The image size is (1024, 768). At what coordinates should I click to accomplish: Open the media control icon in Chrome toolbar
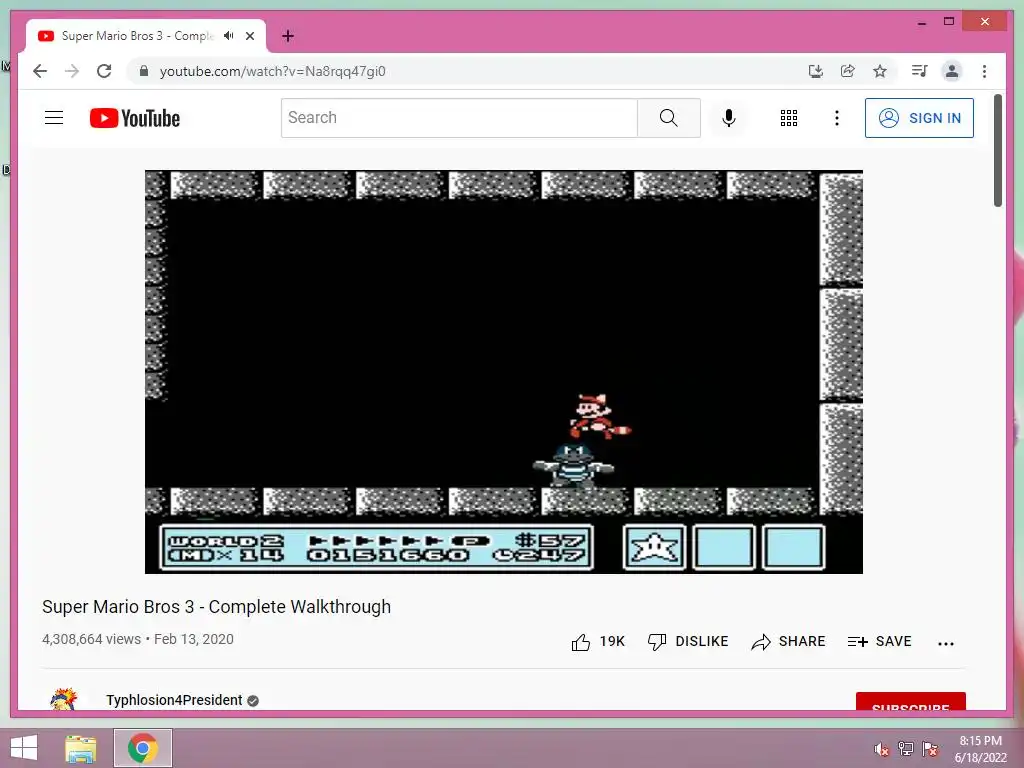(920, 71)
